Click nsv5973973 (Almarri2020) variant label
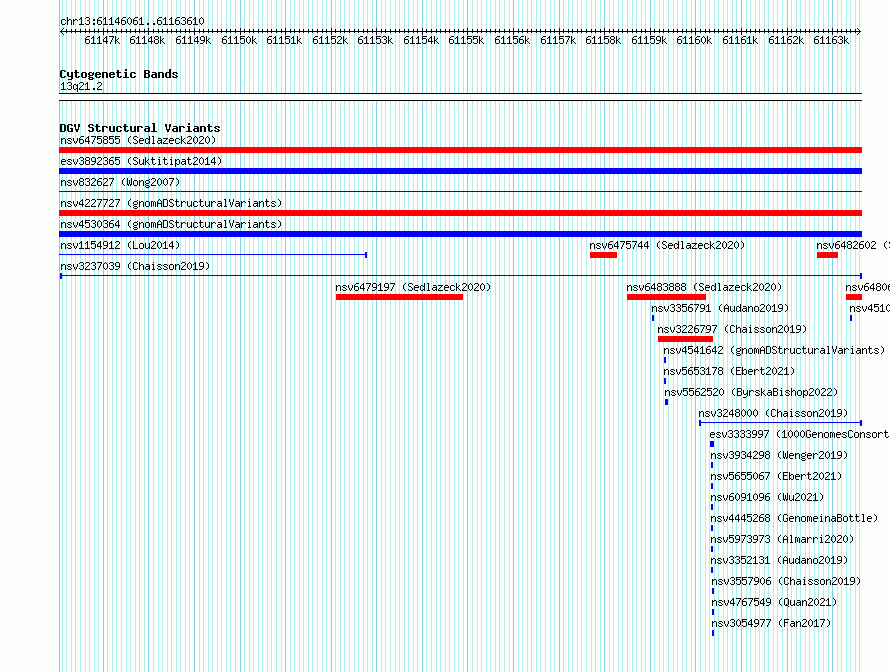Screen dimensions: 890x672 point(783,539)
